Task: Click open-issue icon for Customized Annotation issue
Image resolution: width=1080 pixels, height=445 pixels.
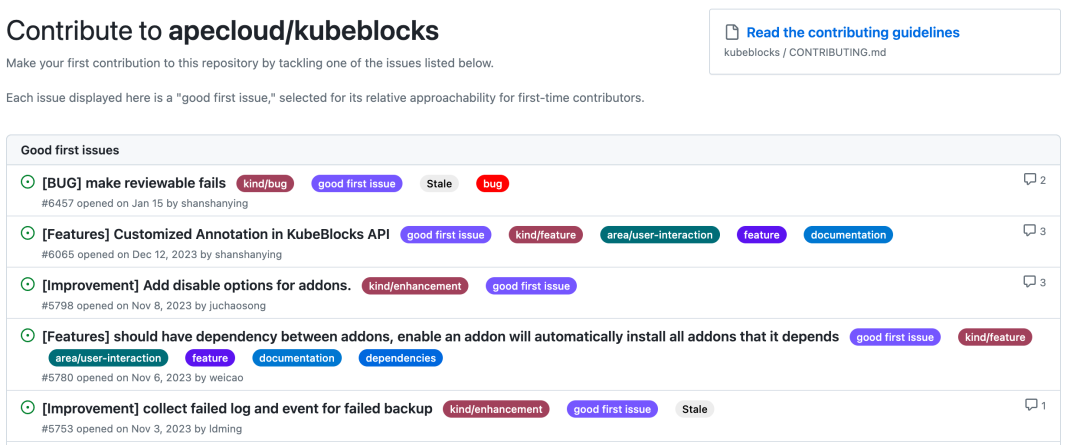Action: coord(28,234)
